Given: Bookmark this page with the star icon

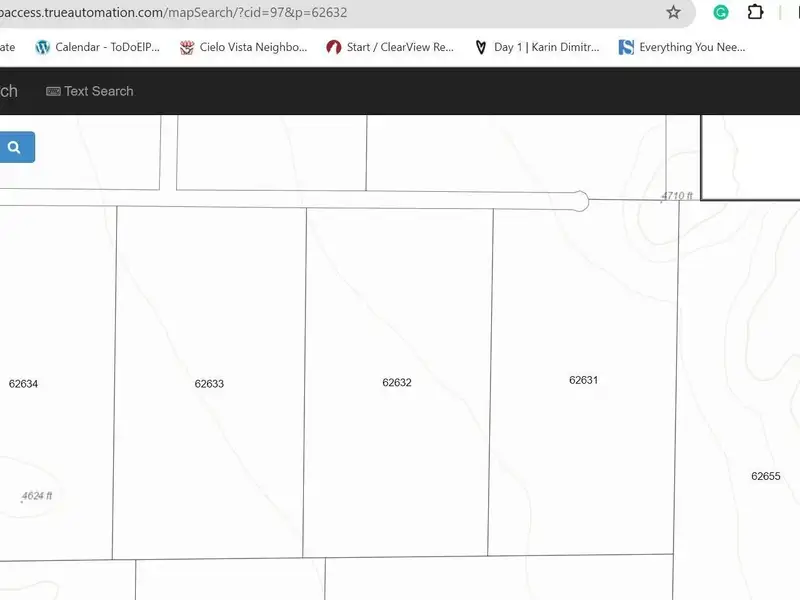Looking at the screenshot, I should 673,13.
